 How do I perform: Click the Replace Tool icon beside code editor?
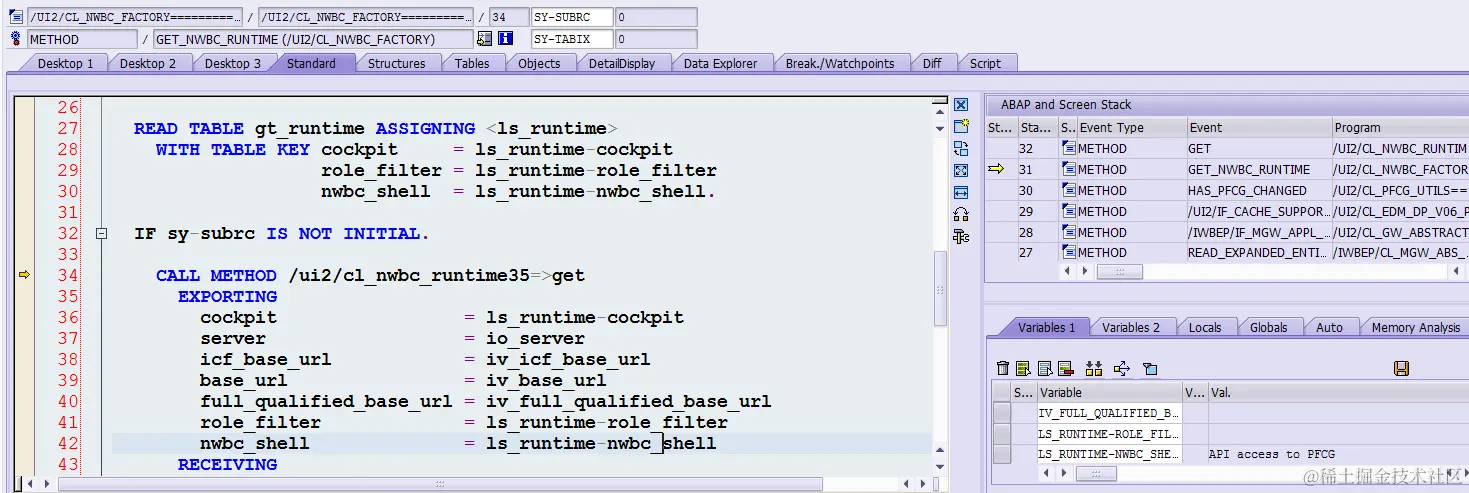(x=961, y=149)
